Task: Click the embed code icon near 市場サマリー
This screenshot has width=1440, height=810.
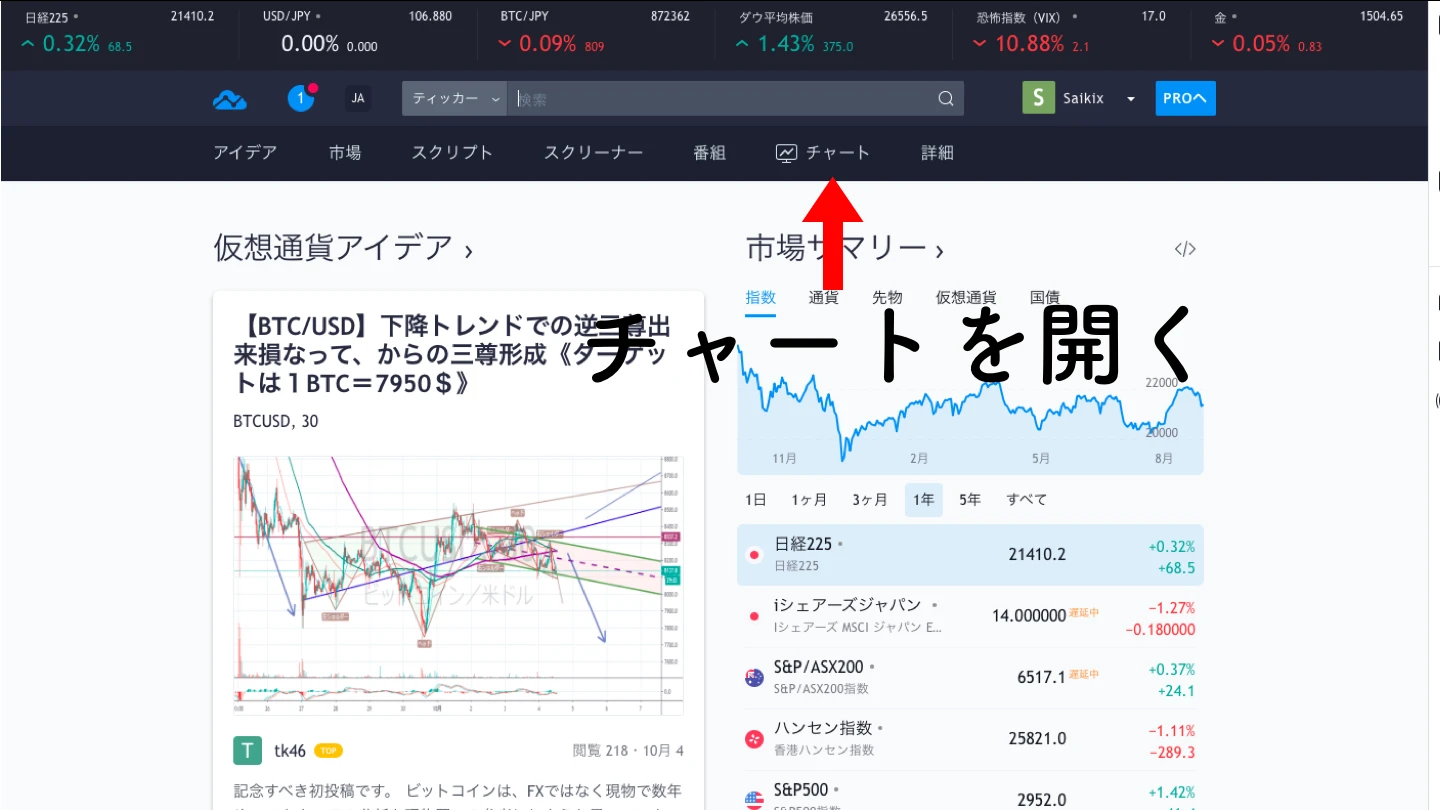Action: tap(1184, 248)
